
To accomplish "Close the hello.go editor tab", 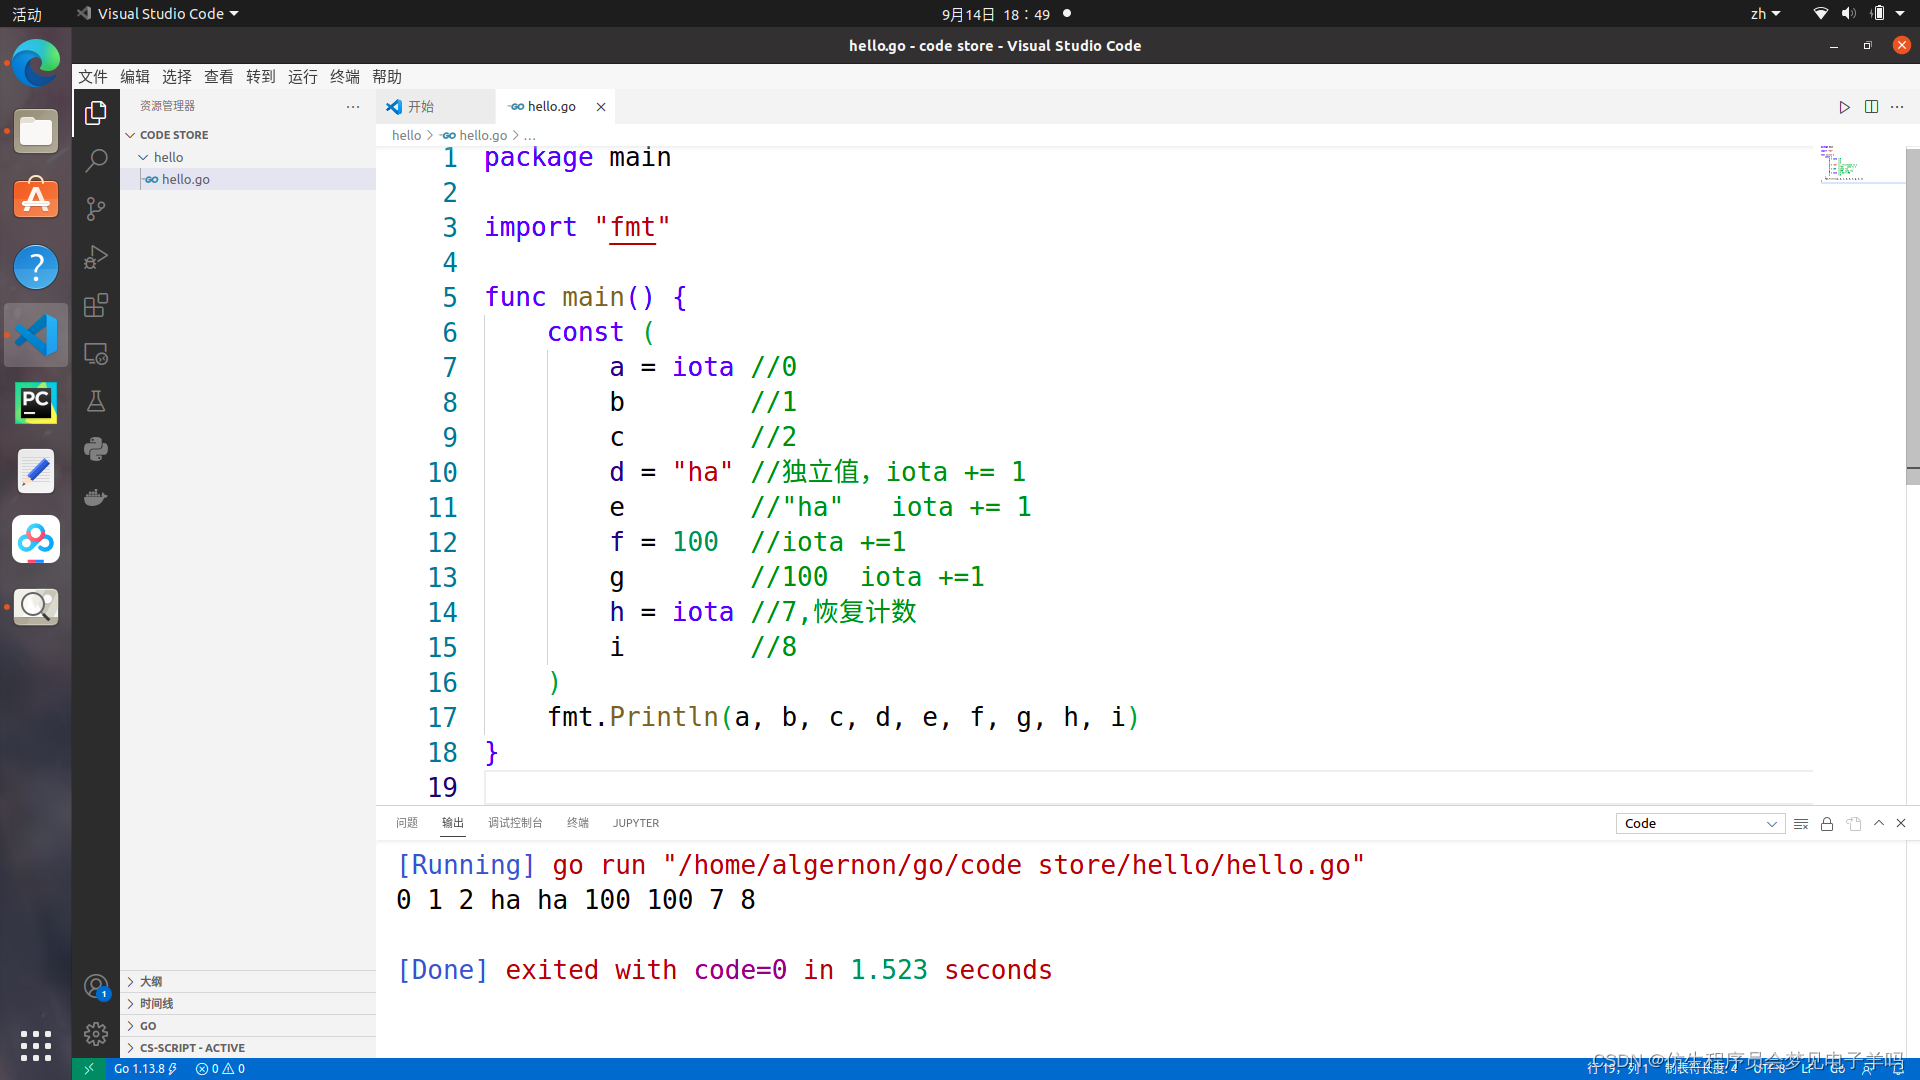I will pos(601,107).
